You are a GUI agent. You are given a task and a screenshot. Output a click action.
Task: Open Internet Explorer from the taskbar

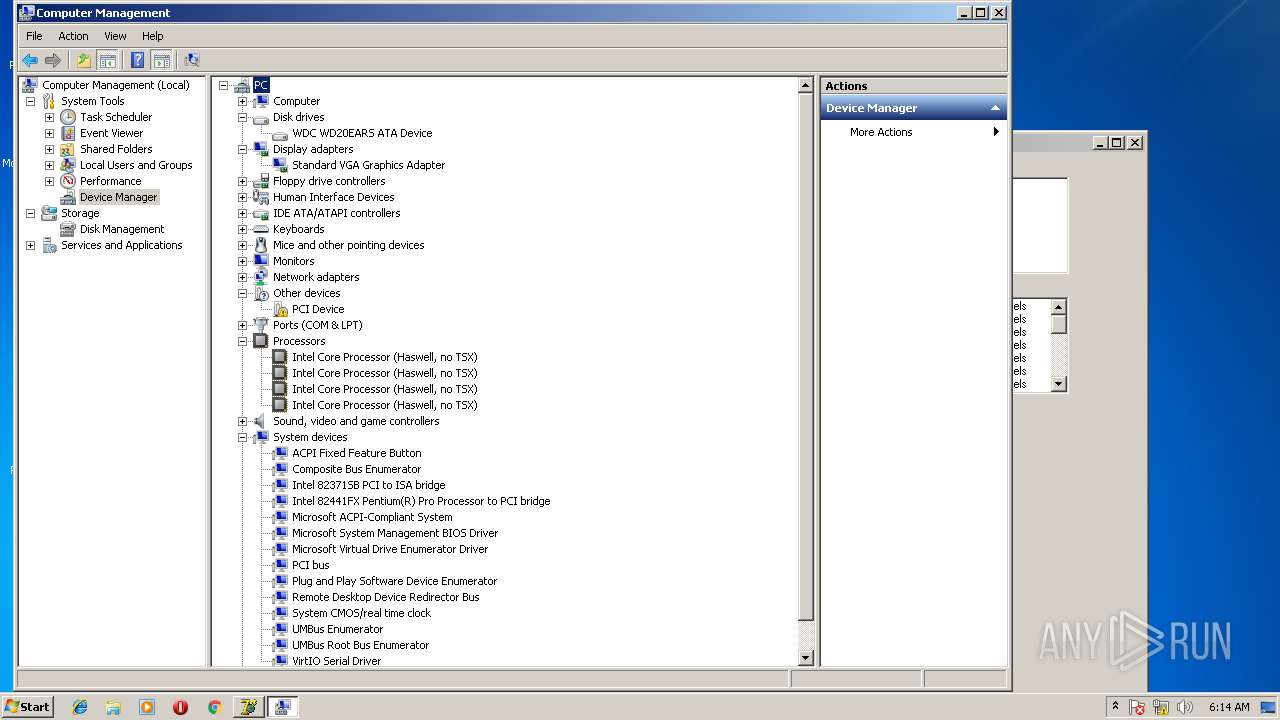80,707
